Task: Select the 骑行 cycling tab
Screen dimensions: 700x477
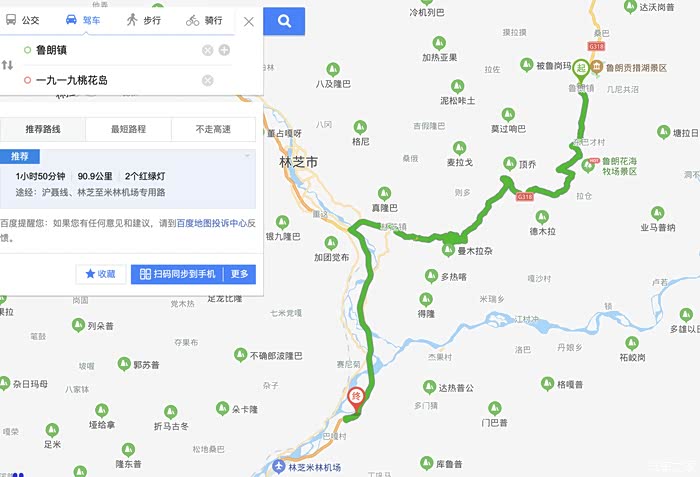Action: (x=204, y=20)
